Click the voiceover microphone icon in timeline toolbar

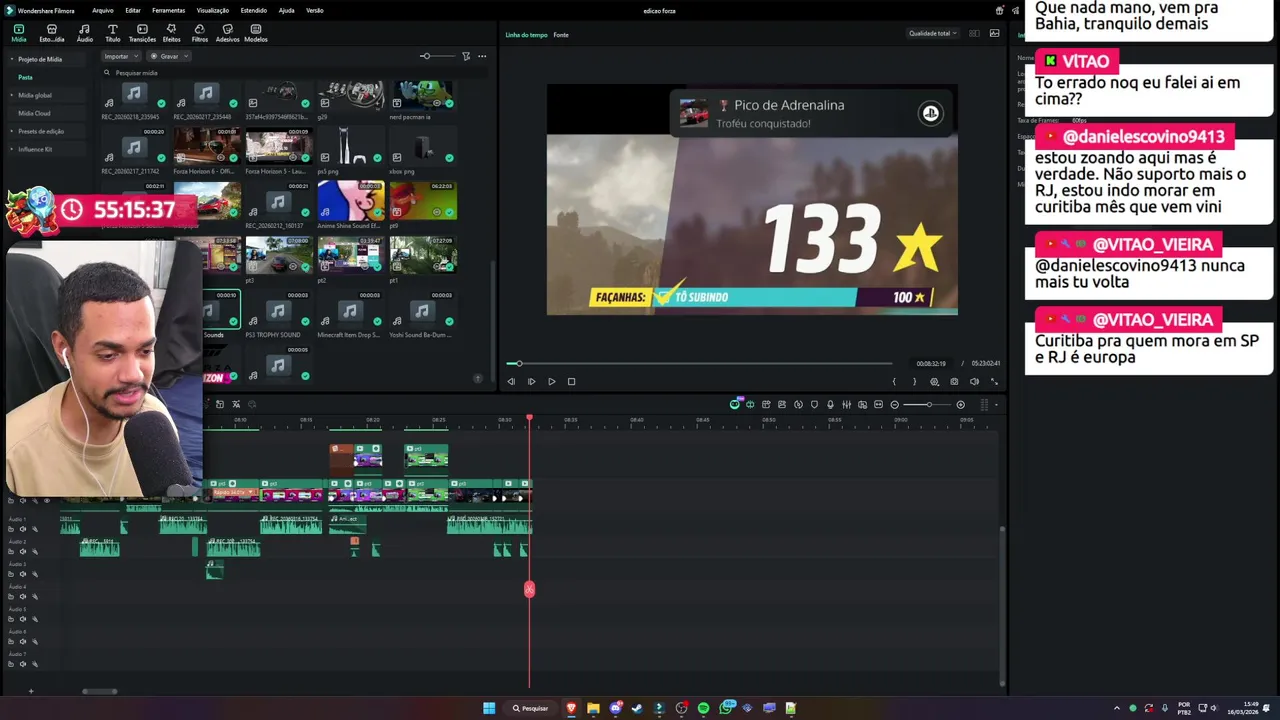pos(830,404)
